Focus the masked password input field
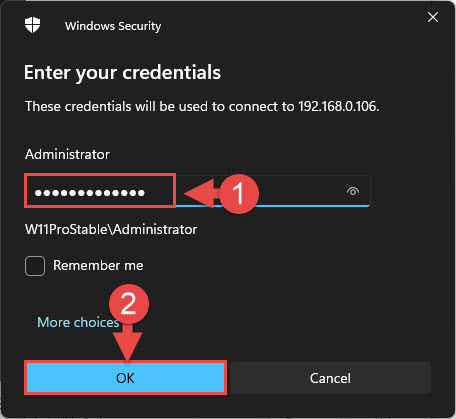This screenshot has height=419, width=456. [197, 191]
